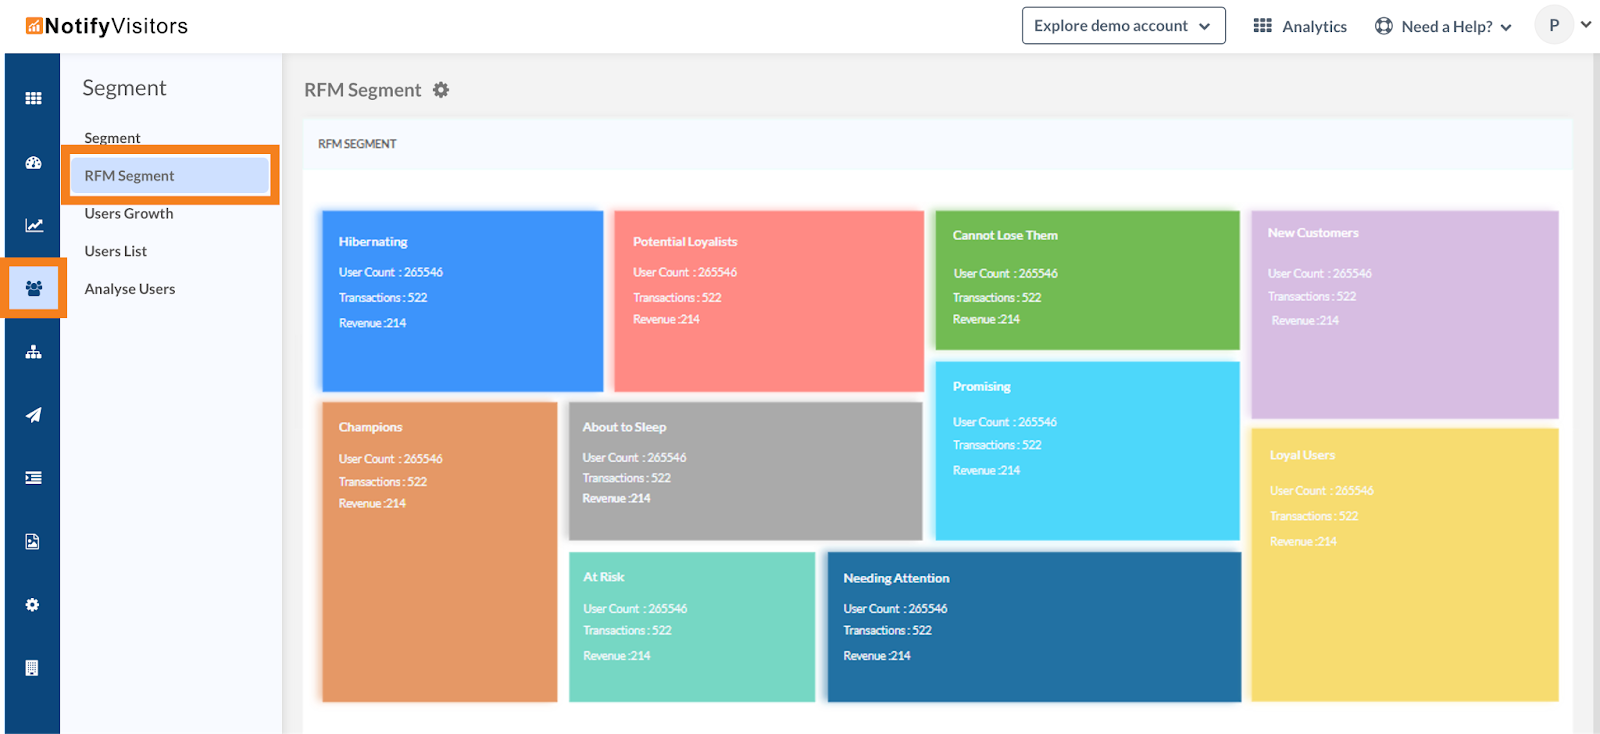Click the hierarchy sitemap sidebar icon
Viewport: 1600px width, 734px height.
(33, 352)
